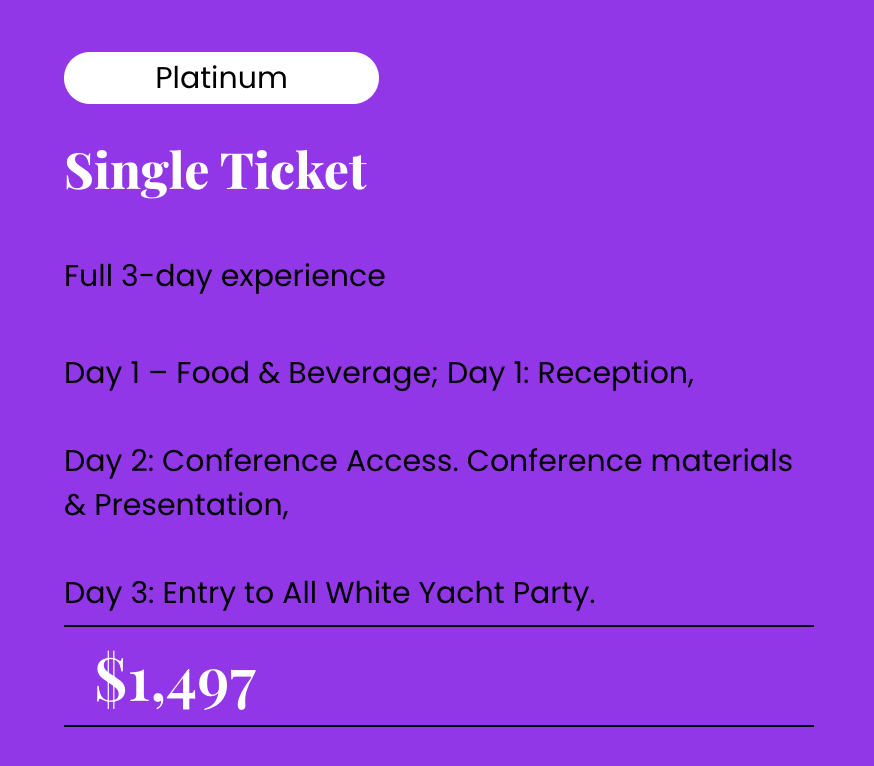Click the dollar sign in the price
874x766 pixels.
pos(111,680)
